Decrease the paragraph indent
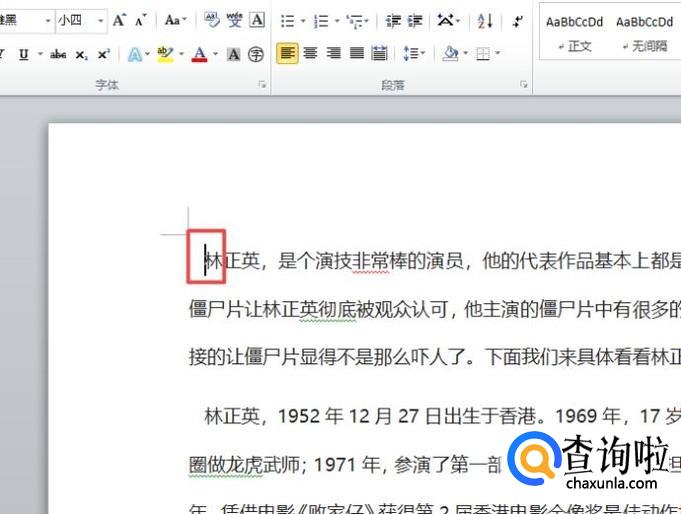681x514 pixels. click(x=393, y=21)
